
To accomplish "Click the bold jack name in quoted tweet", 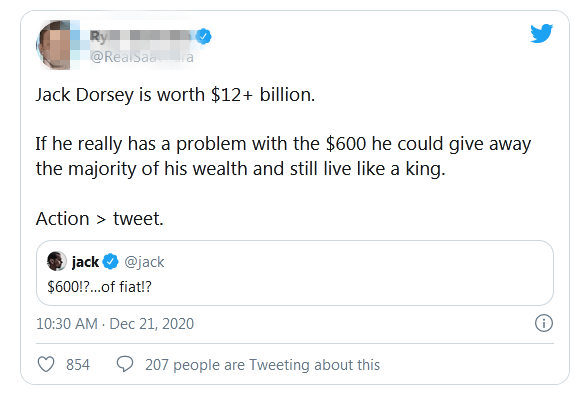I will (x=85, y=262).
